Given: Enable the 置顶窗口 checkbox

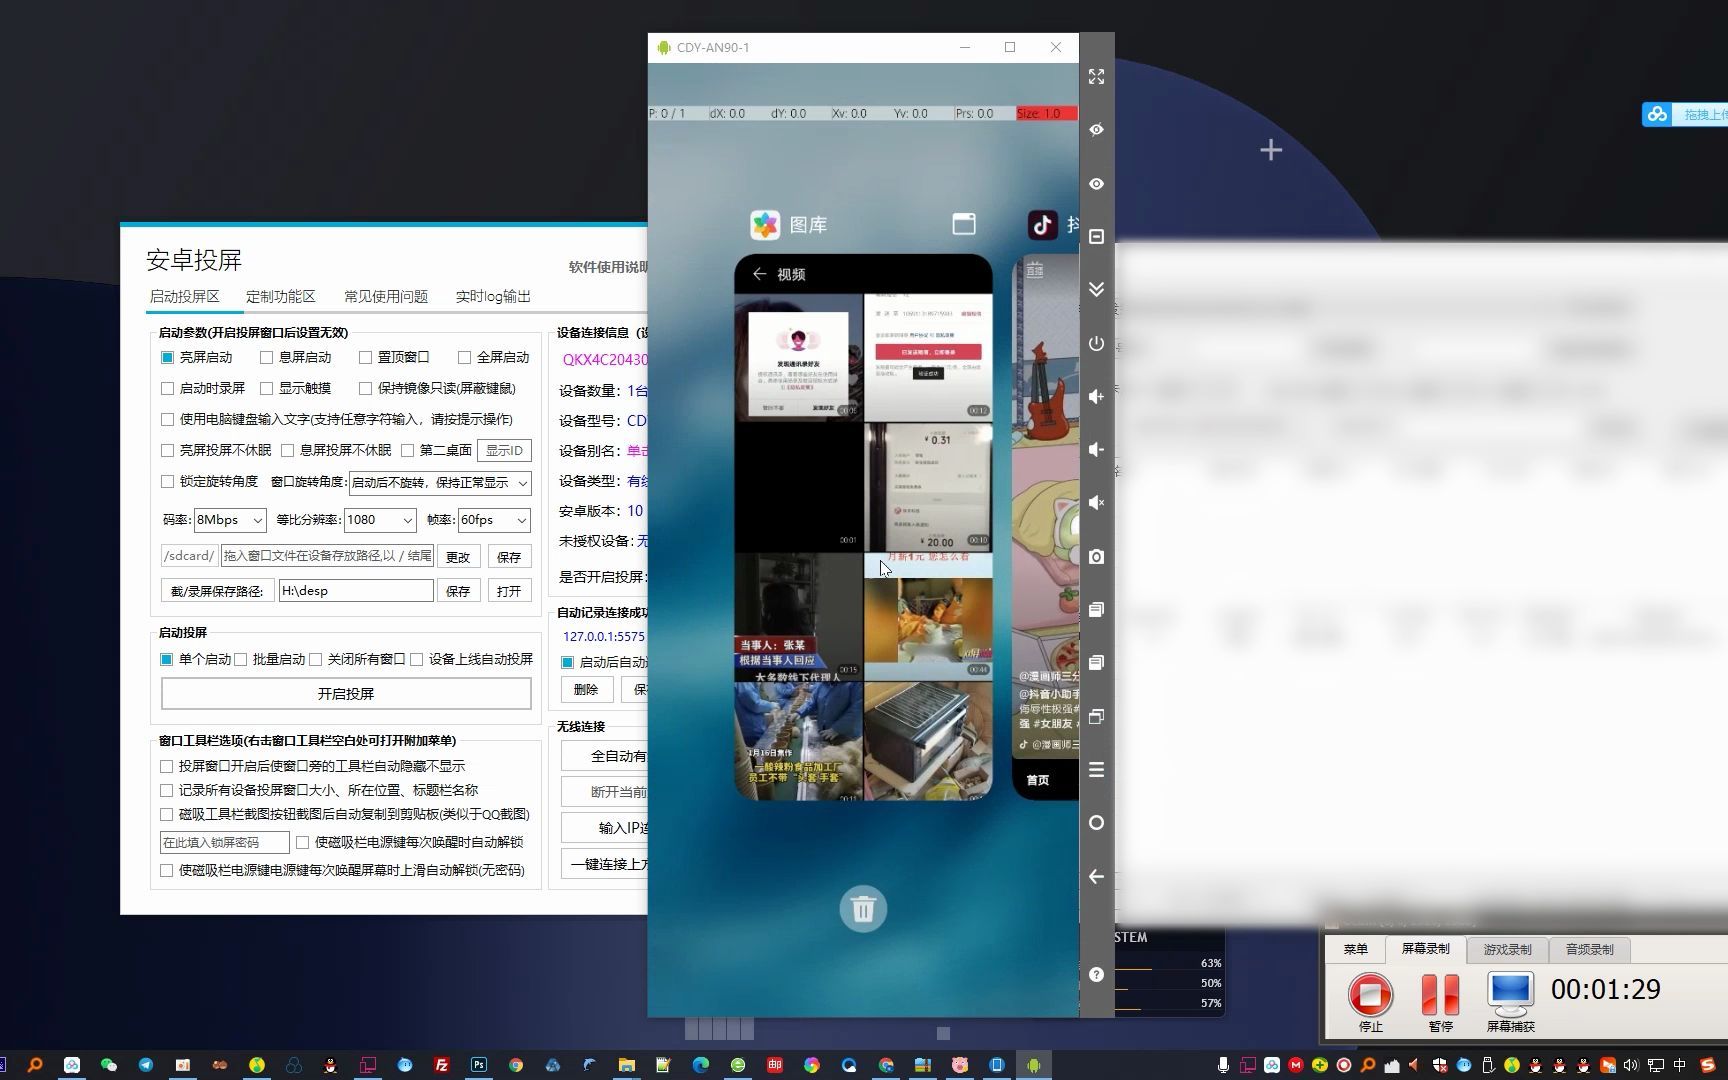Looking at the screenshot, I should tap(365, 357).
